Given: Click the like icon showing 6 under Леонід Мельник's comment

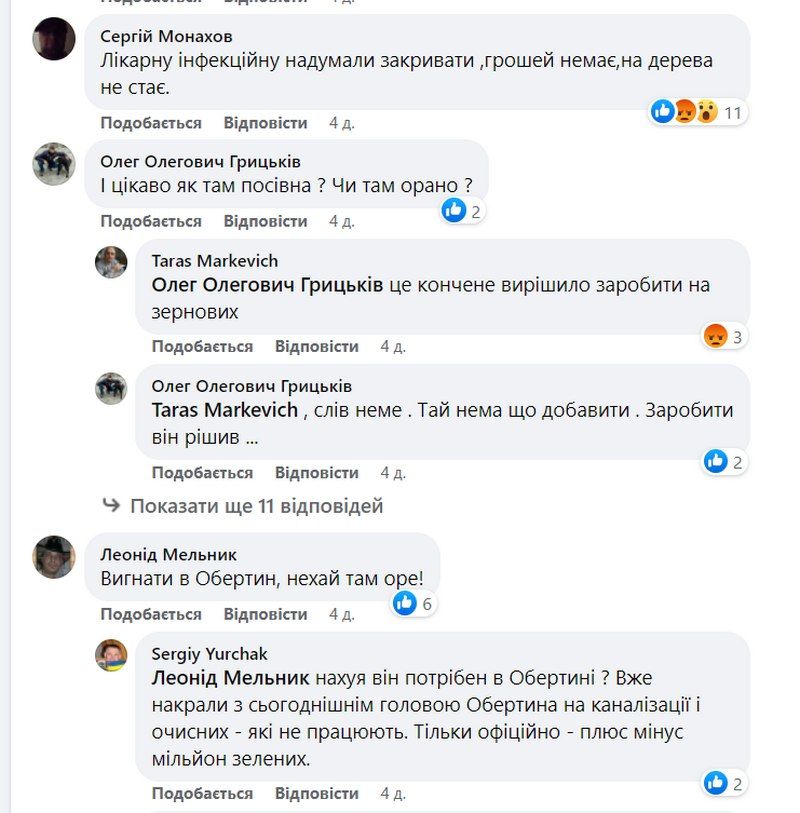Looking at the screenshot, I should 403,604.
